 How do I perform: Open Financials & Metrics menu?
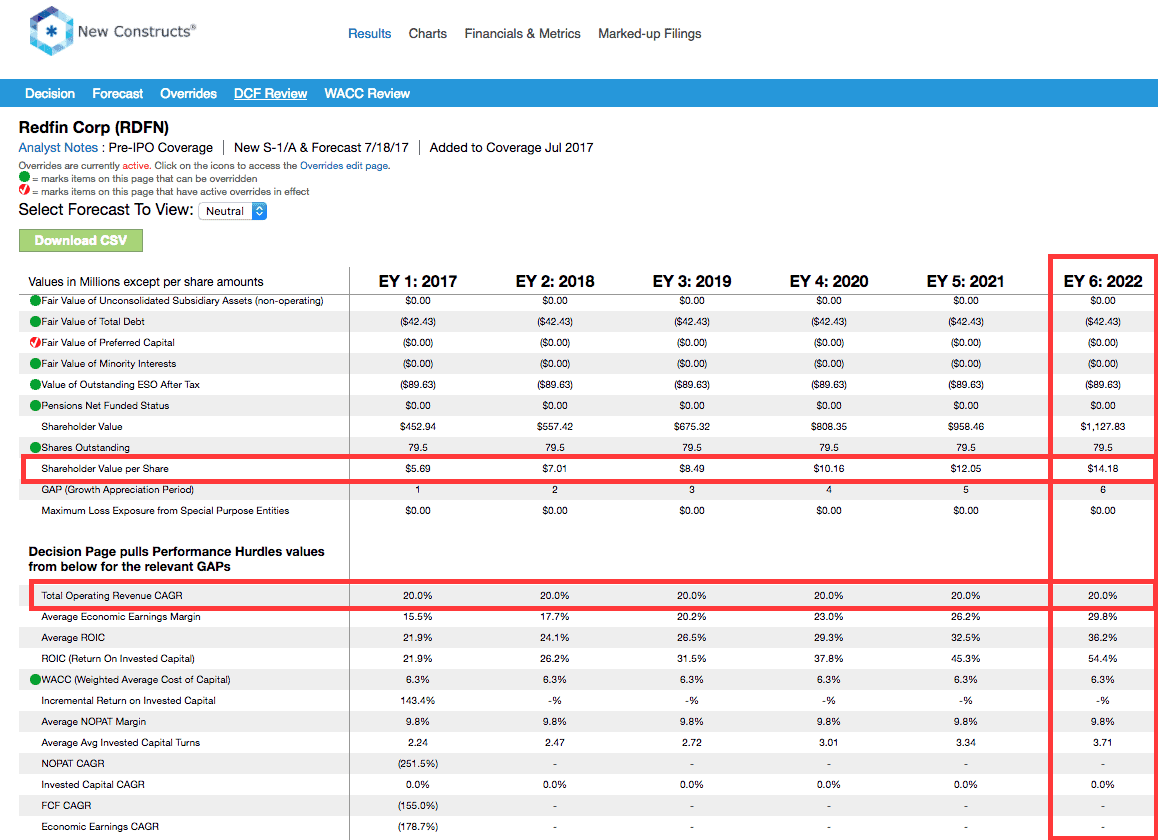pyautogui.click(x=522, y=33)
